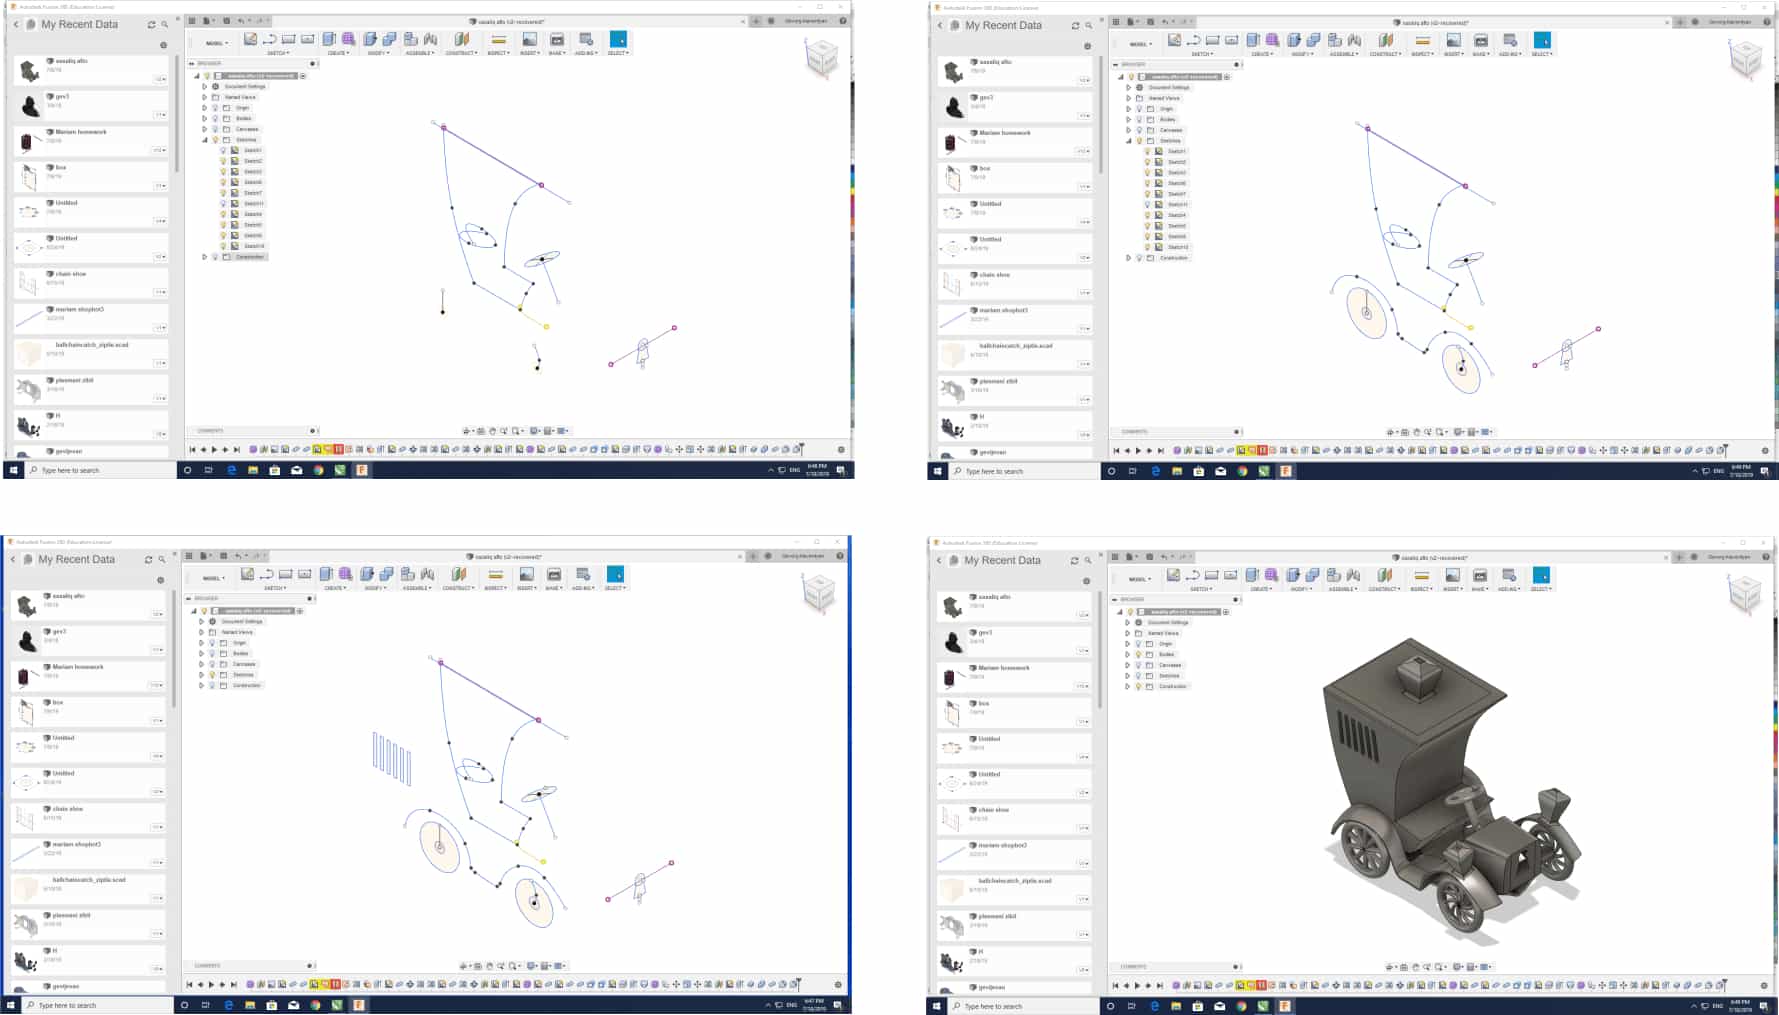Click plane icon above CONSTRUCT in top-right window

[x=1386, y=40]
